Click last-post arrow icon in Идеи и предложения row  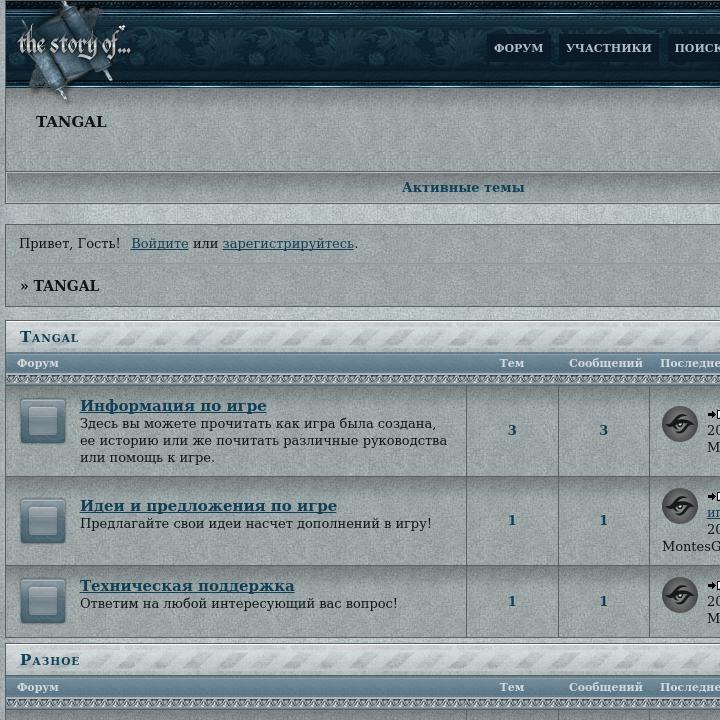coord(714,496)
